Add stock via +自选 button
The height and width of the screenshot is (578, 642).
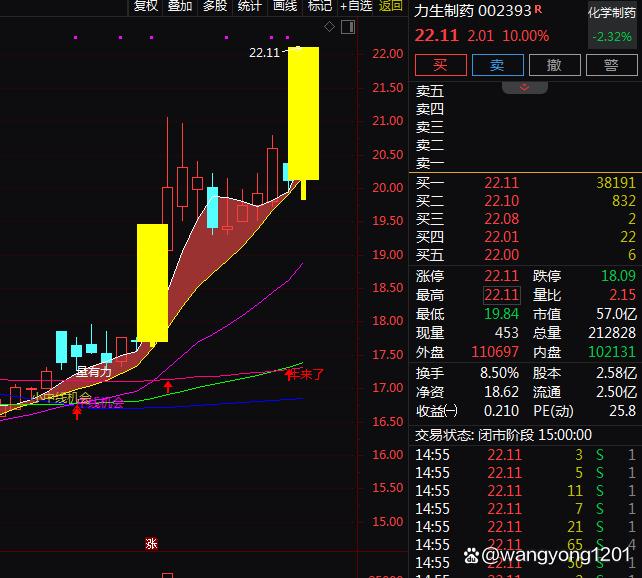pyautogui.click(x=356, y=6)
